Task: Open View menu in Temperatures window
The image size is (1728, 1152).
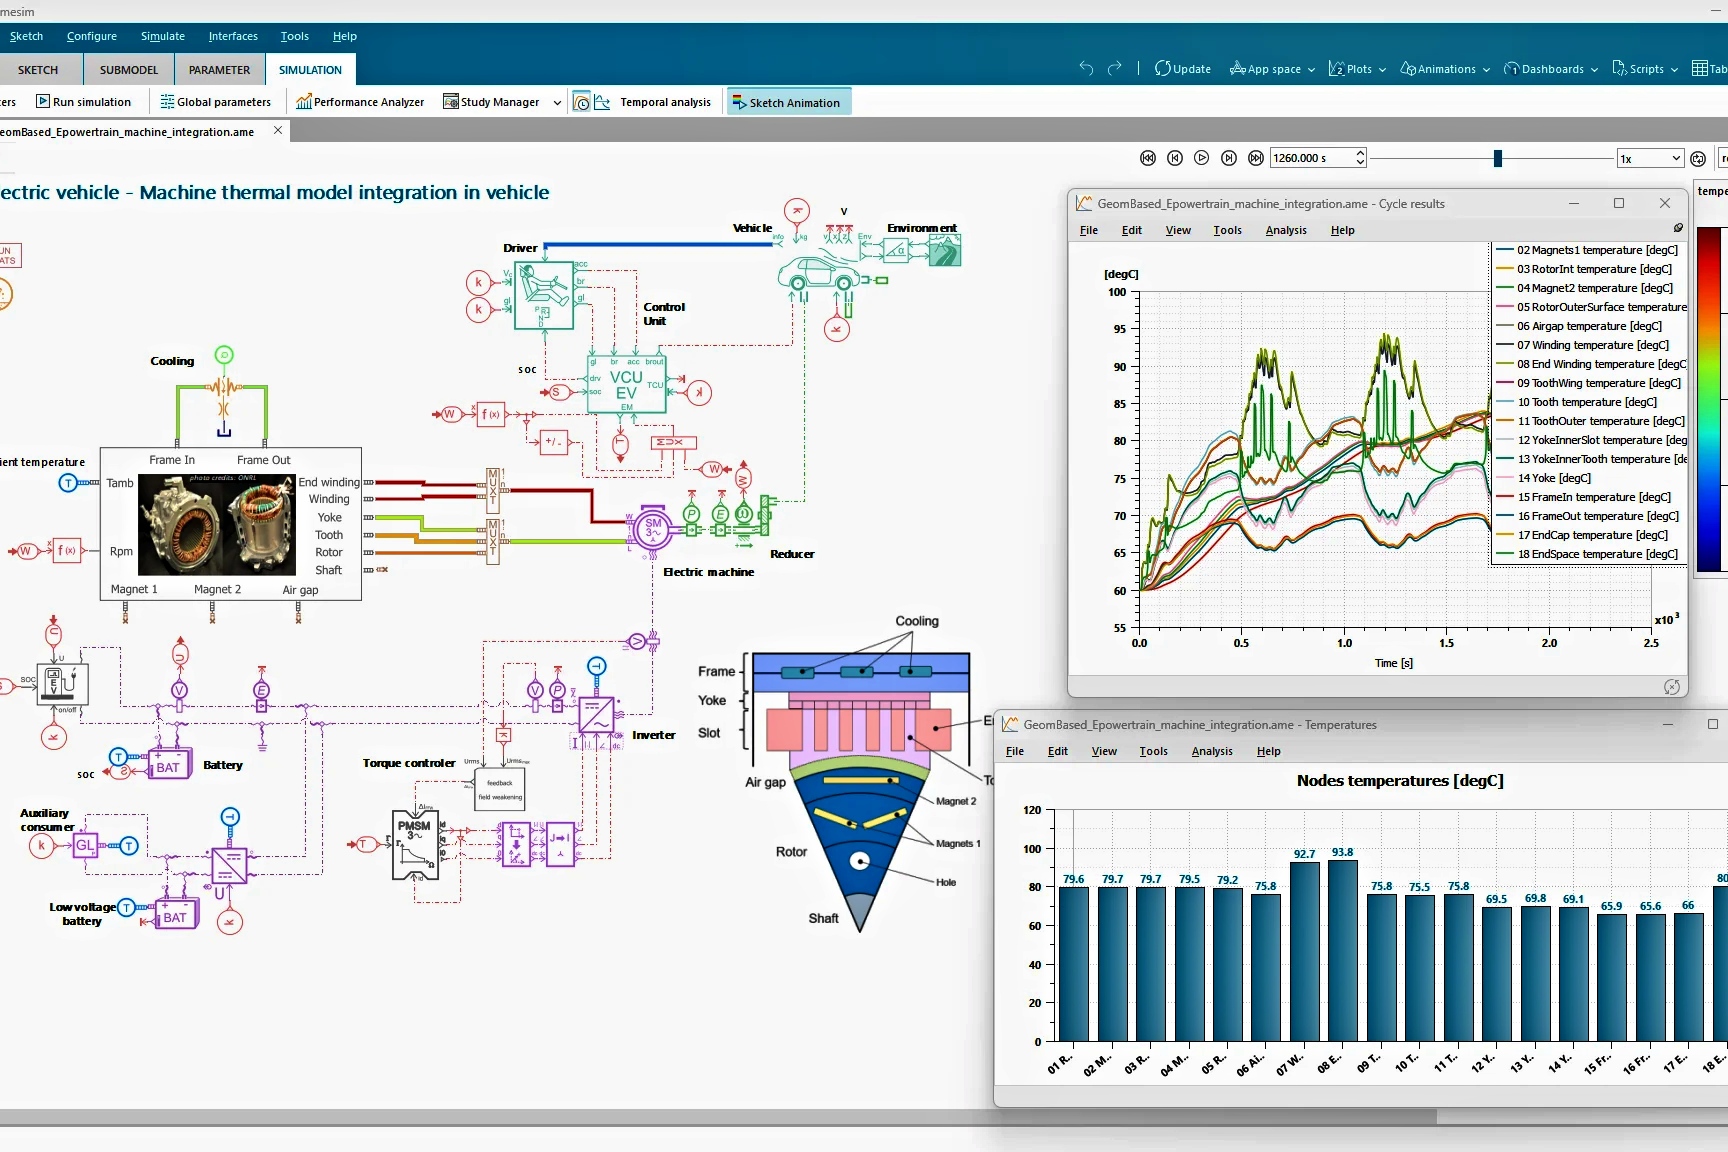Action: click(1104, 751)
